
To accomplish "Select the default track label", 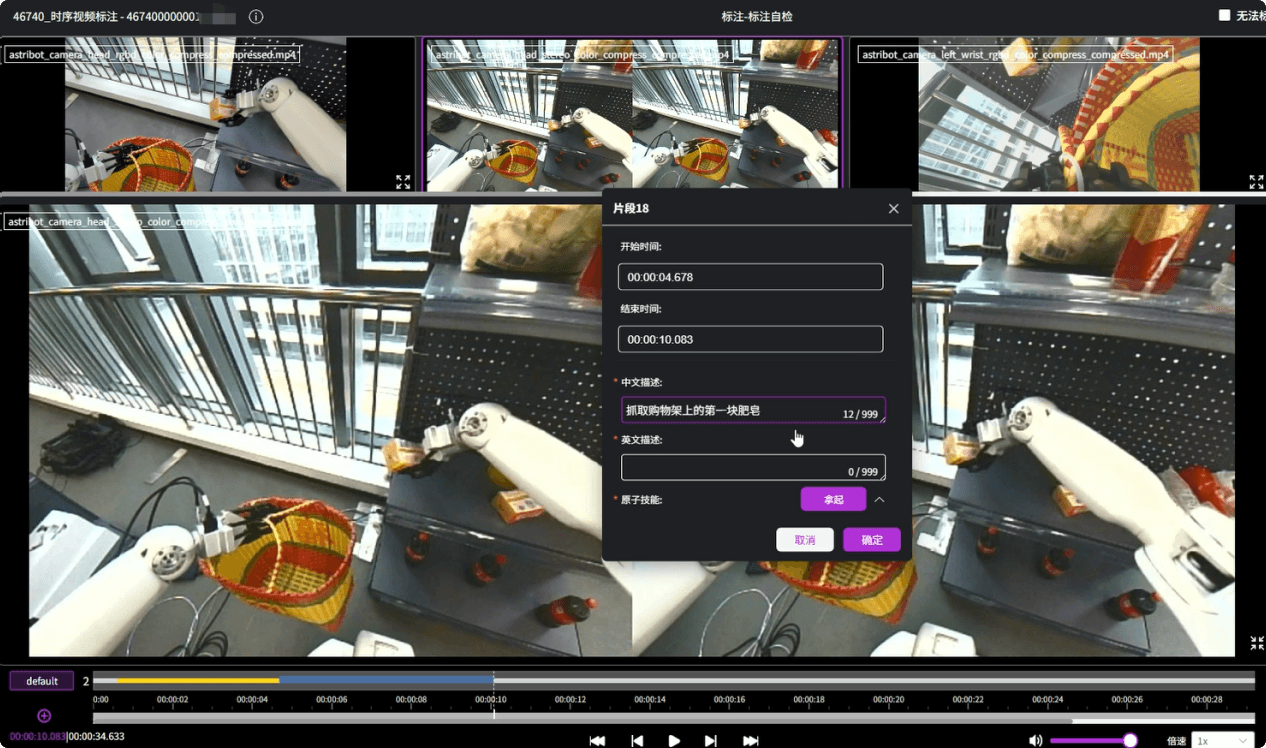I will click(42, 681).
